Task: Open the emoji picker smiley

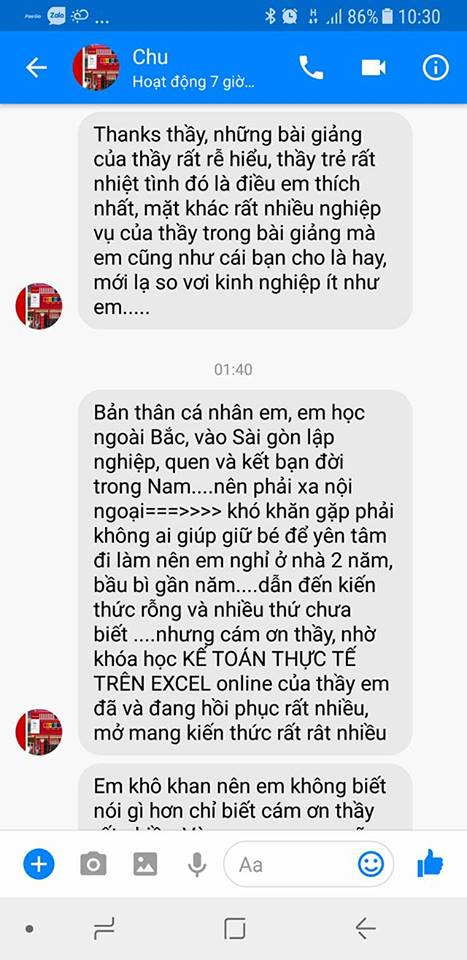Action: tap(371, 864)
